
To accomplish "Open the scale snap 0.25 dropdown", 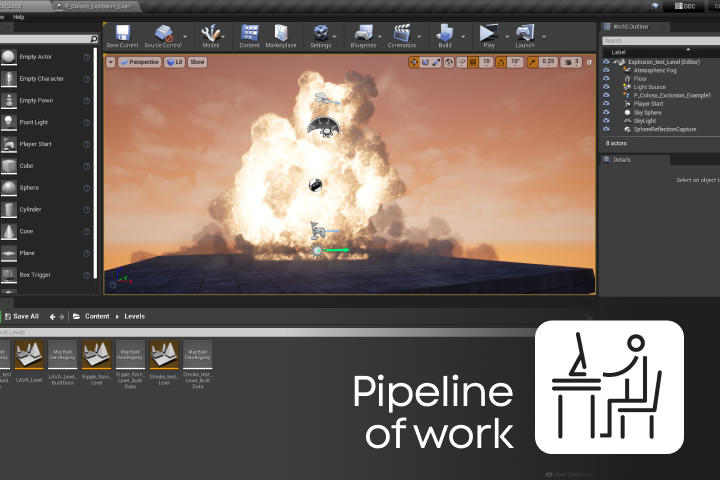I will point(548,62).
